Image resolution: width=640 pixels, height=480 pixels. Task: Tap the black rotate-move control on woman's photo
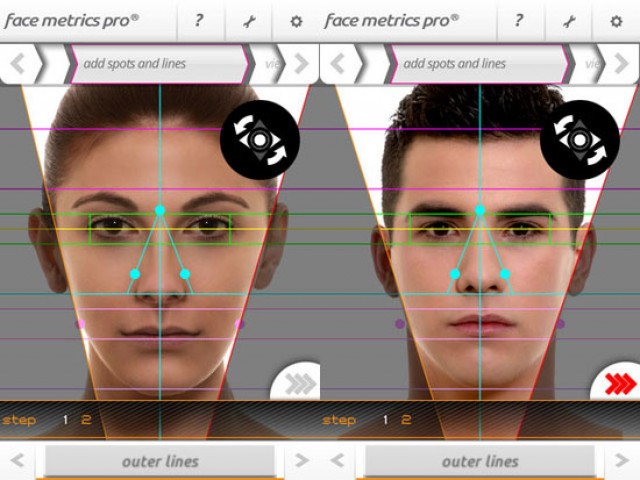tap(259, 140)
